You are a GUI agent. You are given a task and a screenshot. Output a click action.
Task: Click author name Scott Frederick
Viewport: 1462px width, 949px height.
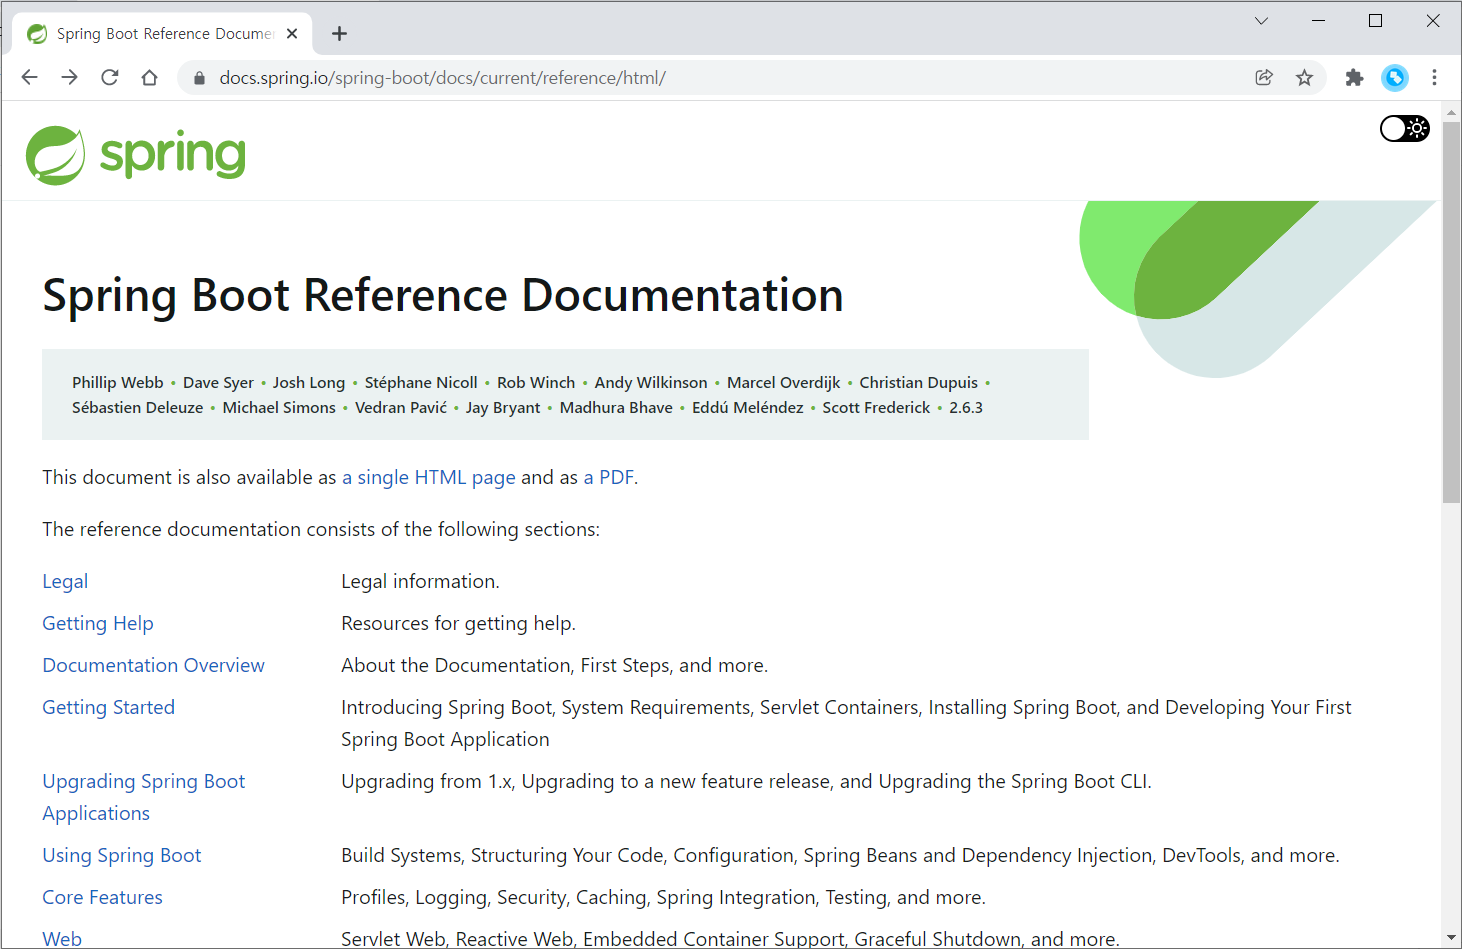[x=876, y=408]
